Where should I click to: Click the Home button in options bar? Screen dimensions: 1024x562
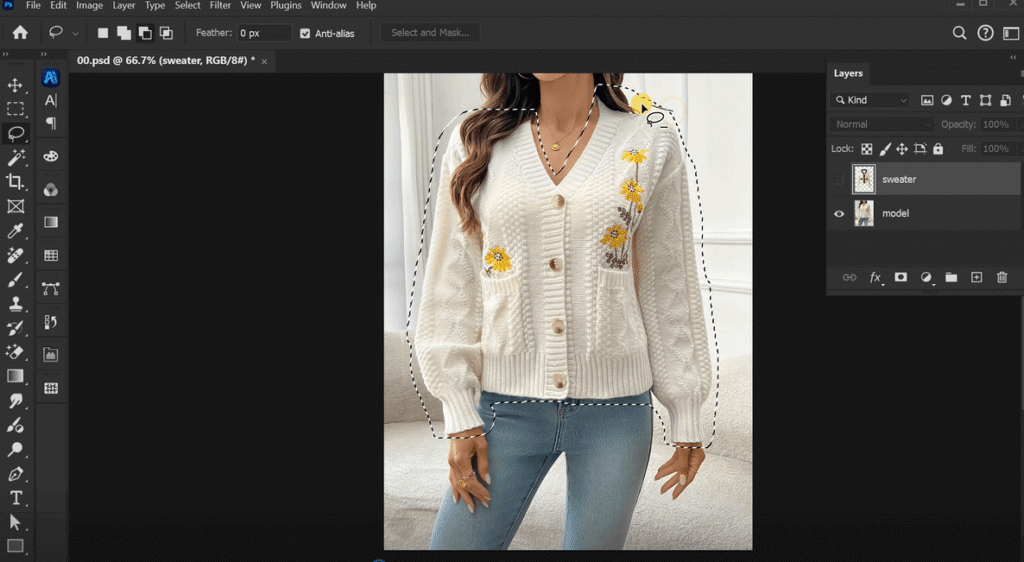[x=19, y=33]
